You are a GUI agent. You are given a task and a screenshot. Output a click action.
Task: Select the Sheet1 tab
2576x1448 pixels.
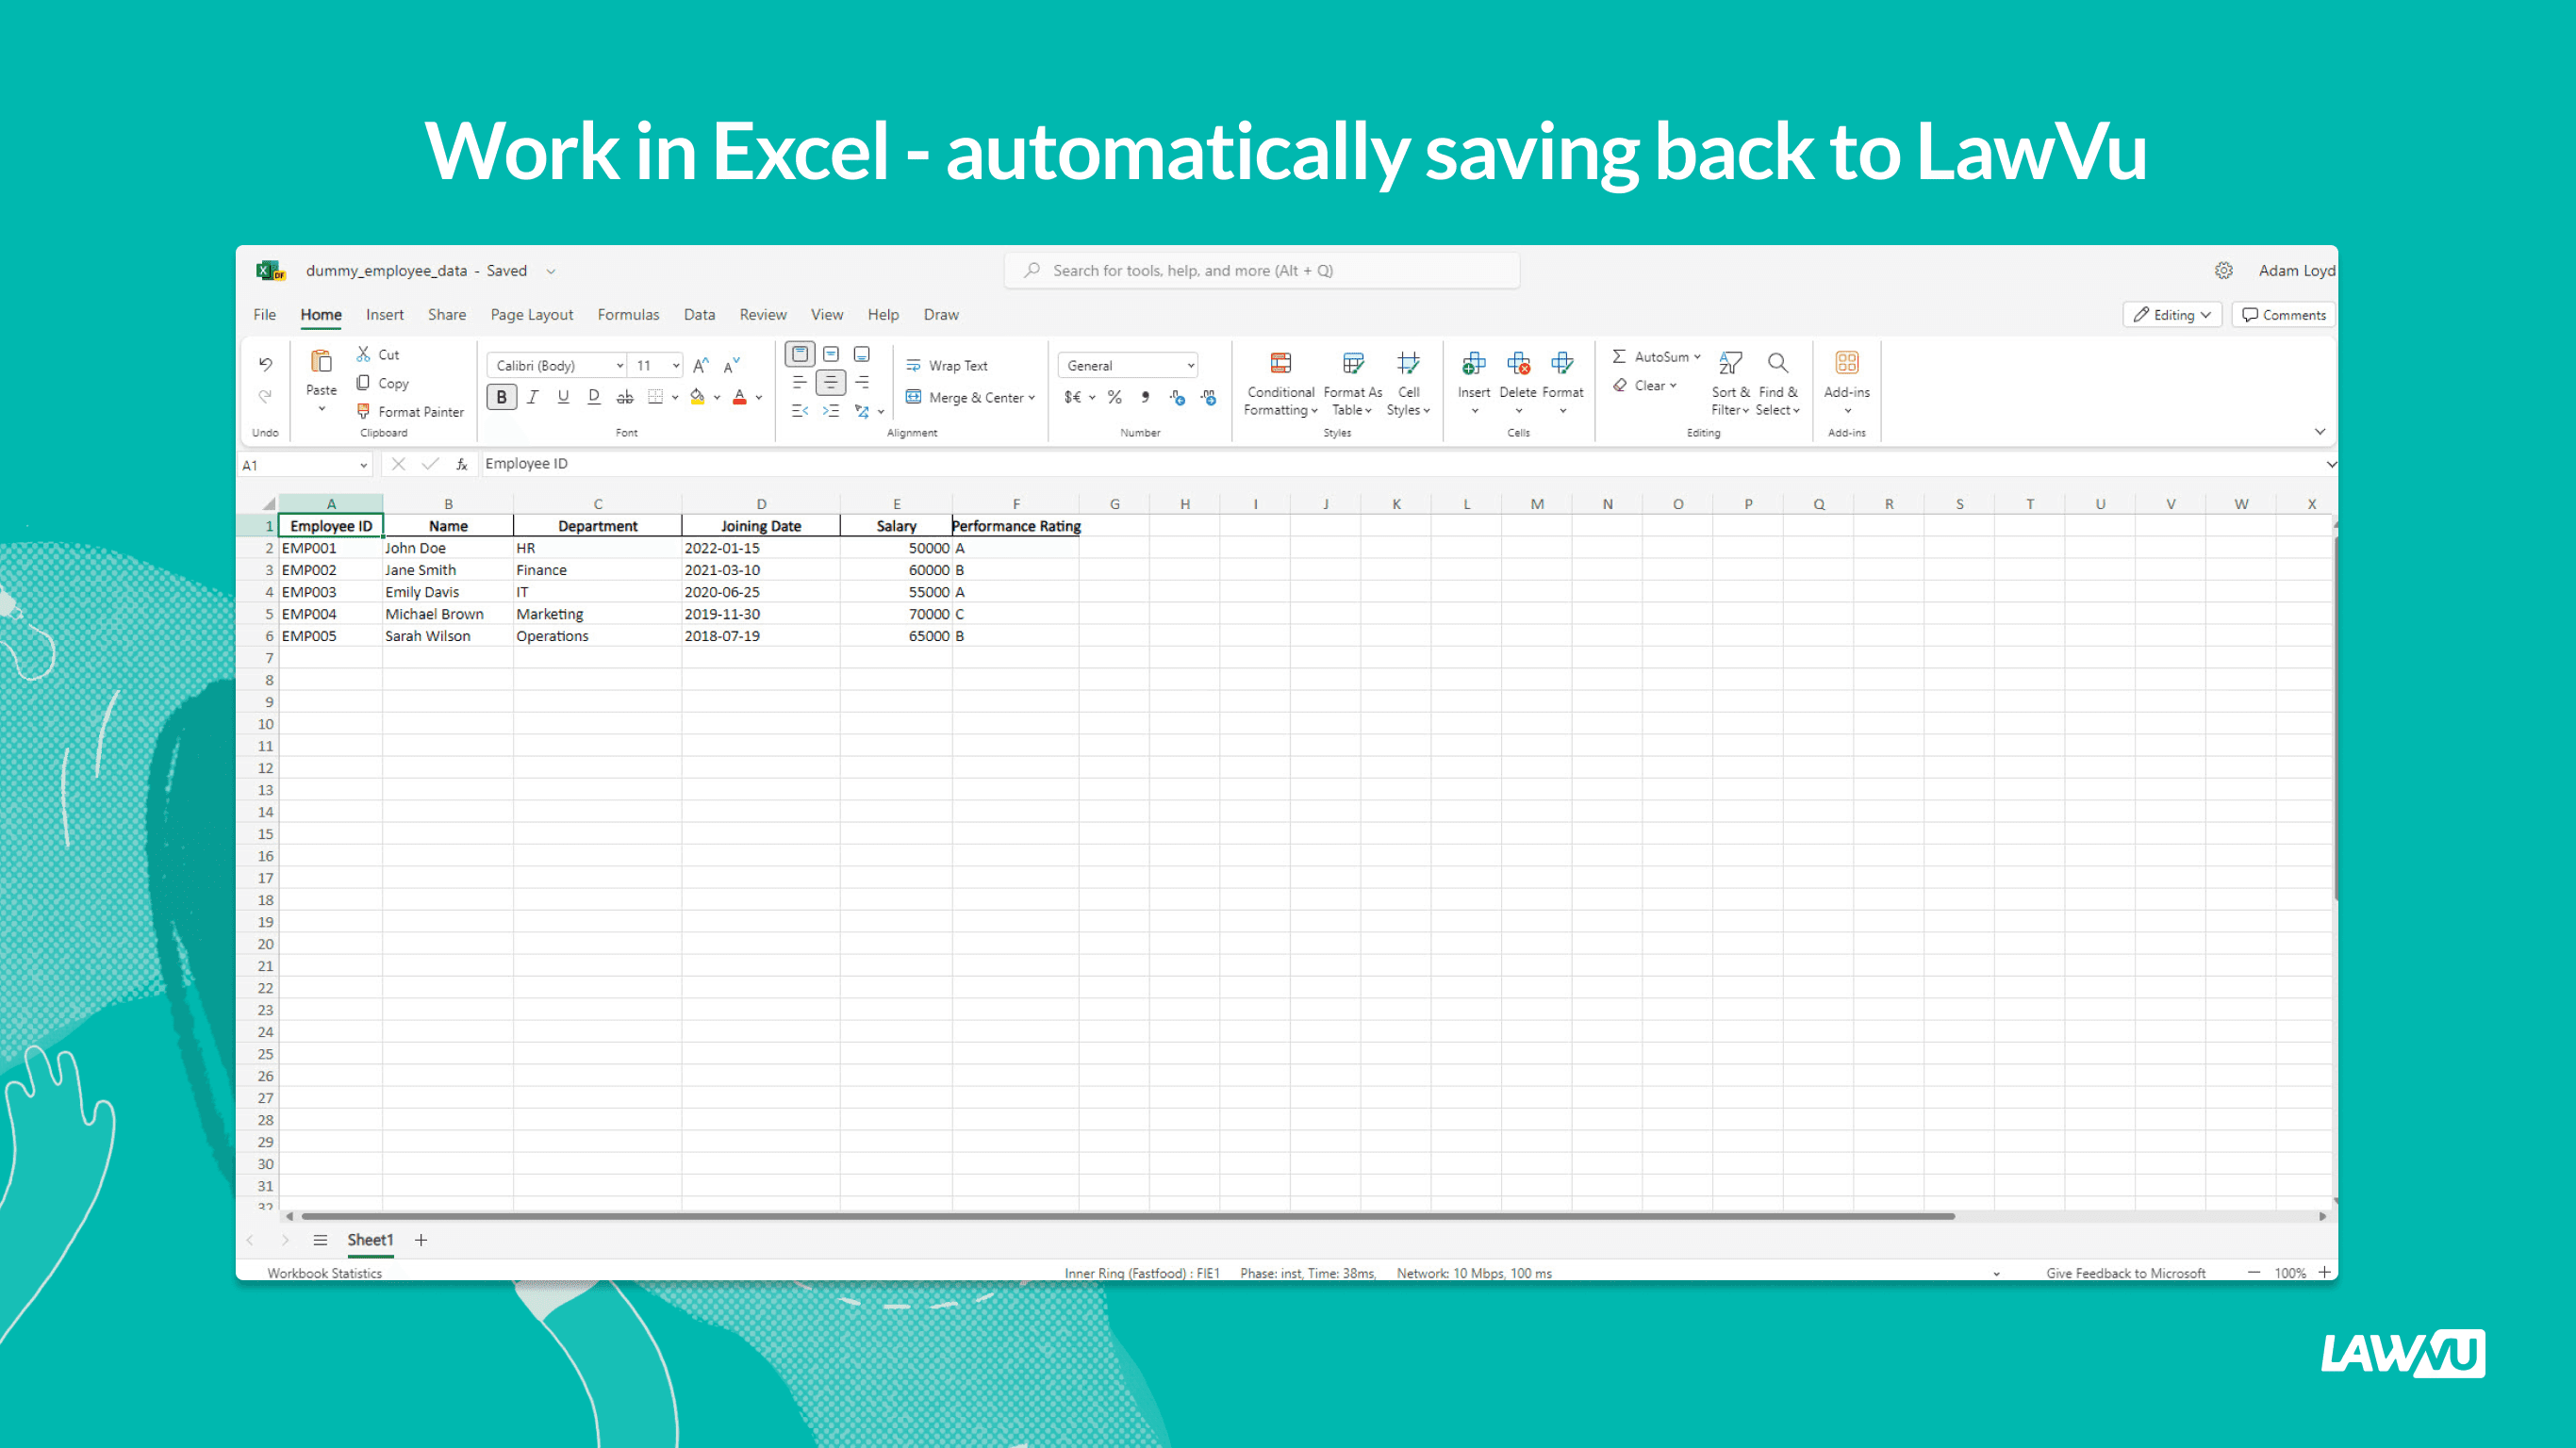tap(370, 1240)
